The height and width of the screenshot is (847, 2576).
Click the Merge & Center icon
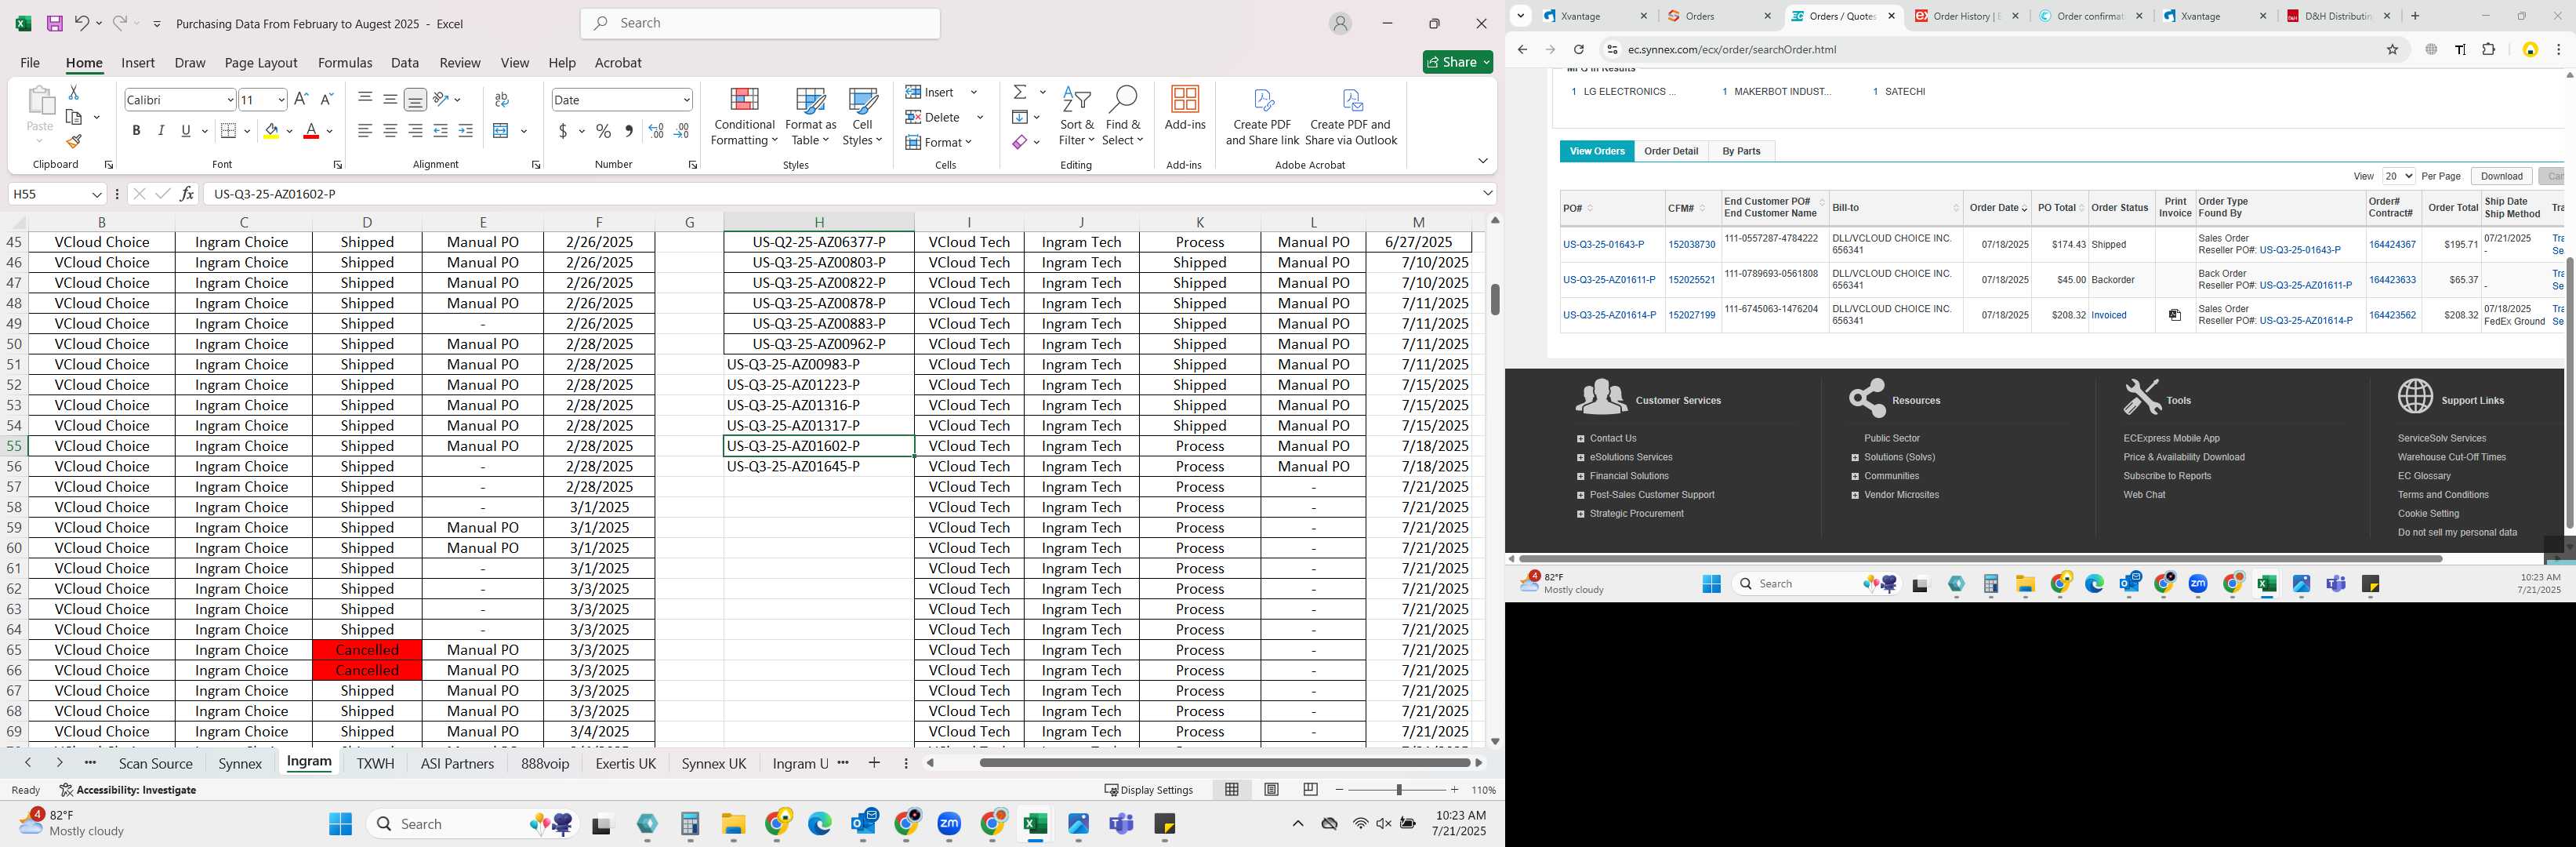click(502, 131)
